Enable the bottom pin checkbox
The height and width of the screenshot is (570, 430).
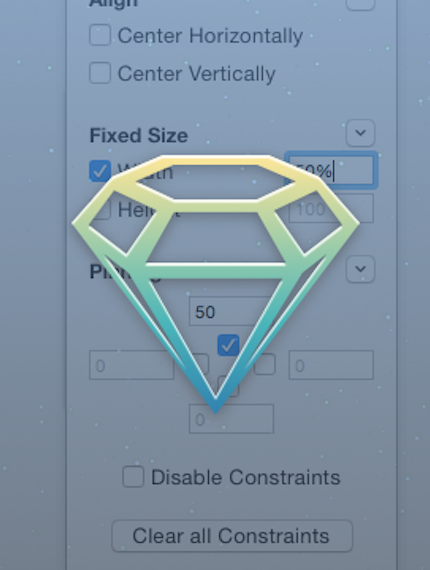tap(228, 386)
